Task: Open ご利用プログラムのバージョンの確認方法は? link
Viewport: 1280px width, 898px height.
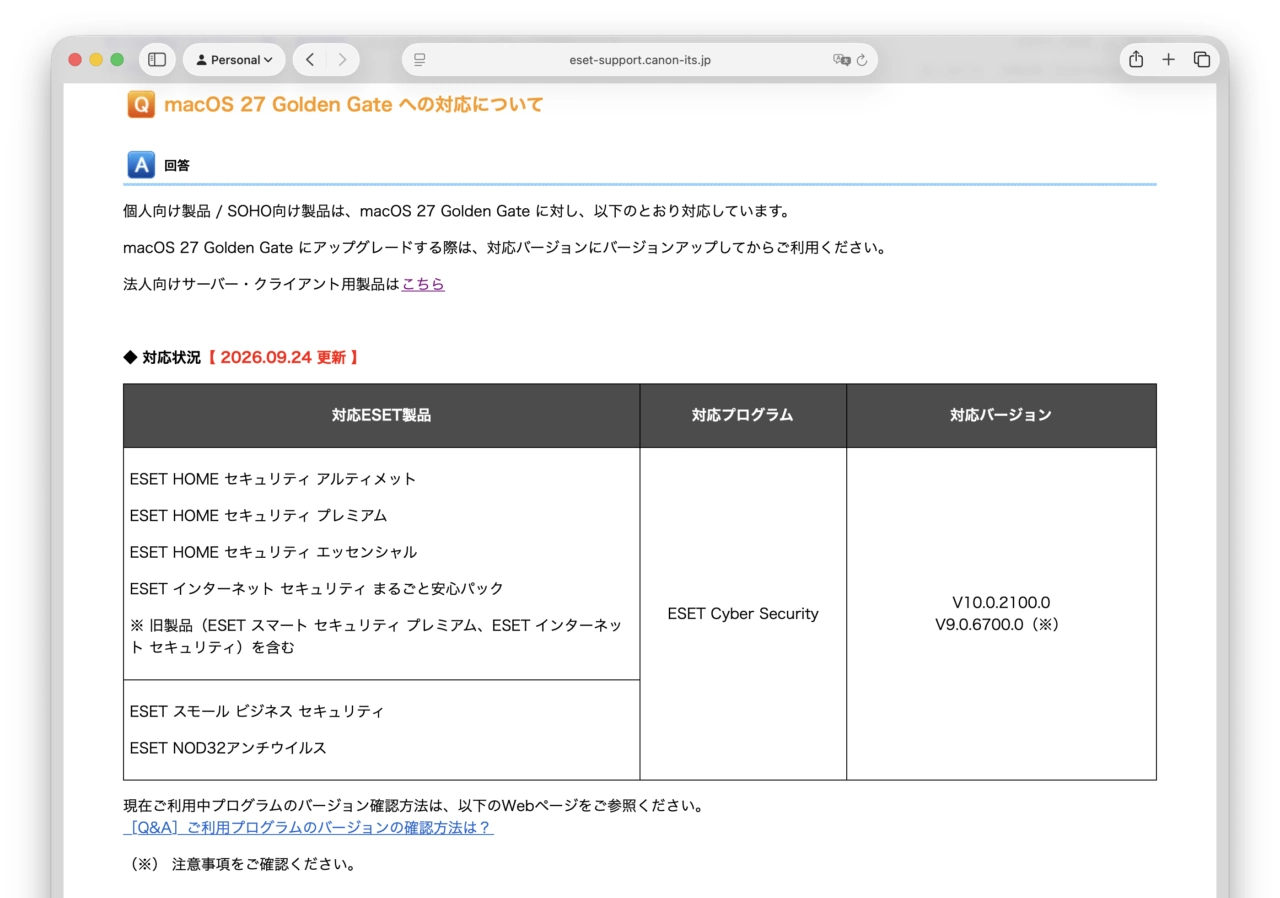Action: 308,828
